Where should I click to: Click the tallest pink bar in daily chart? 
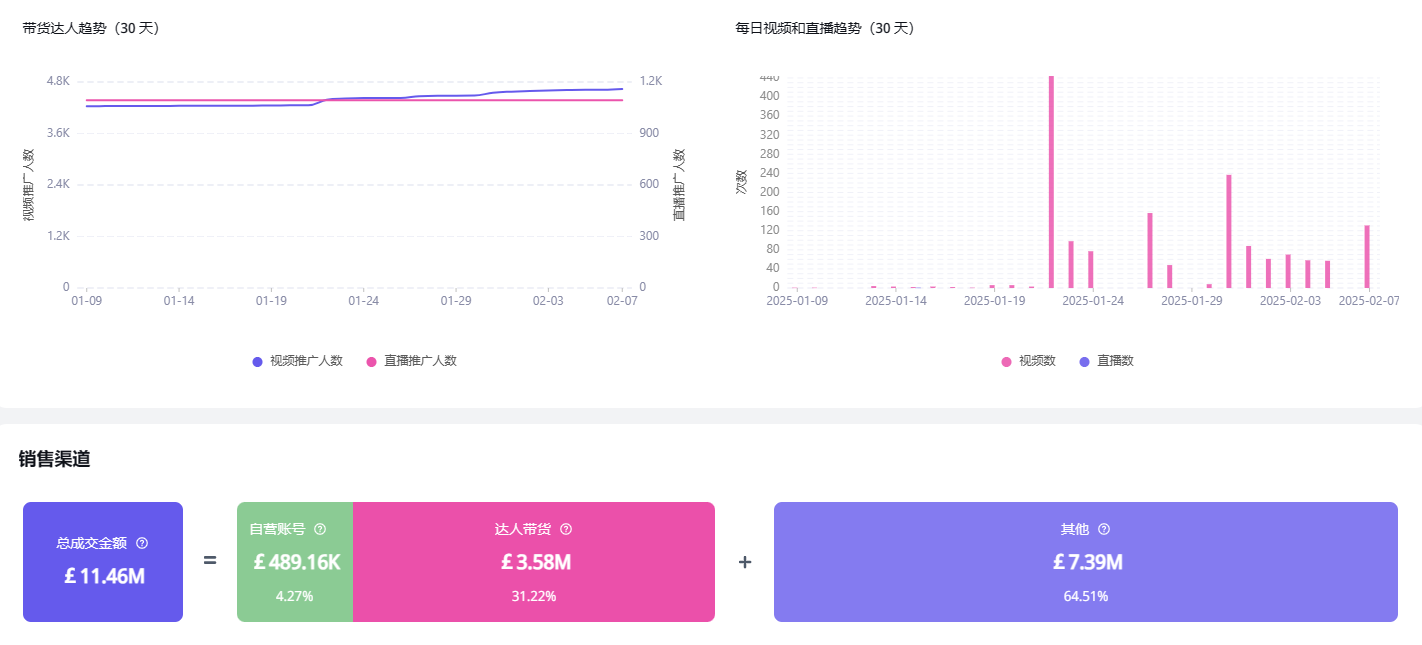[1051, 180]
